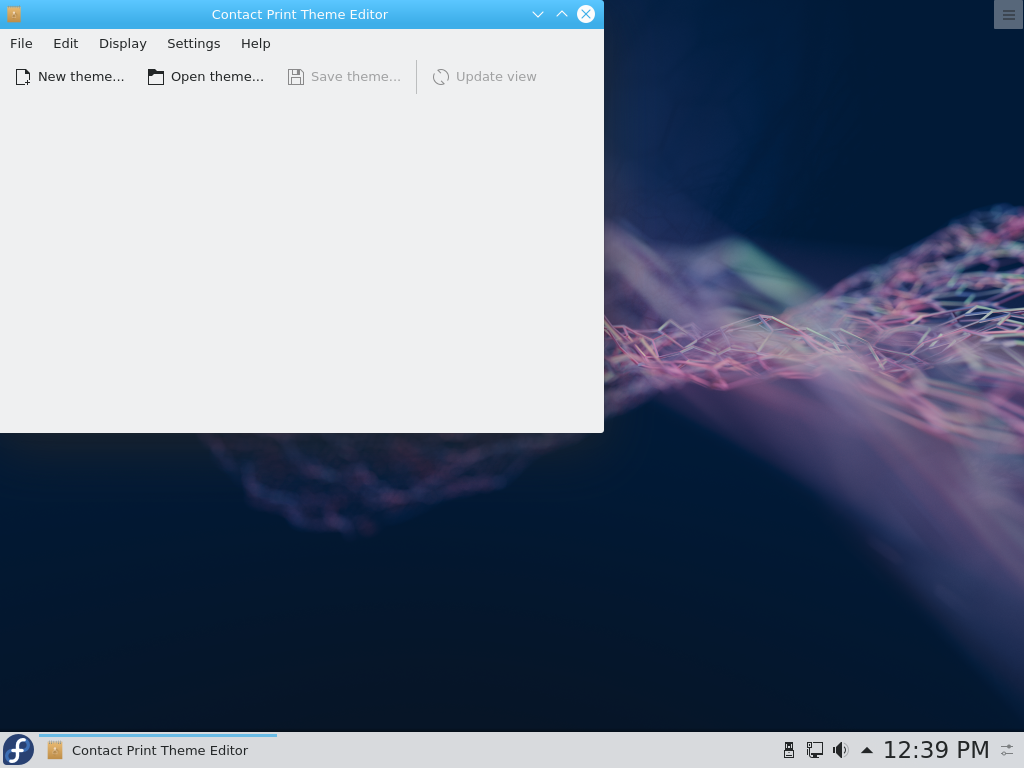
Task: Maximize the Contact Print Theme Editor window
Action: [562, 14]
